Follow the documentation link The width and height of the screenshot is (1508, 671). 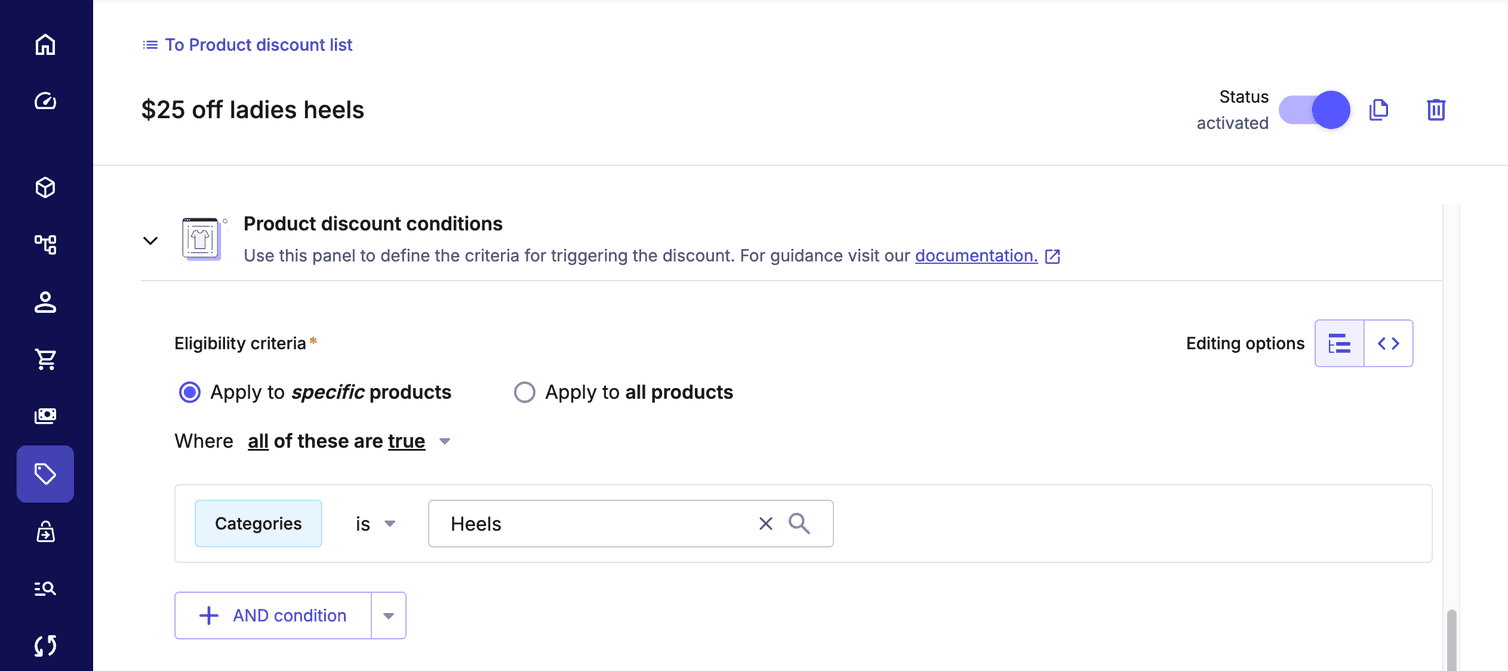tap(977, 255)
